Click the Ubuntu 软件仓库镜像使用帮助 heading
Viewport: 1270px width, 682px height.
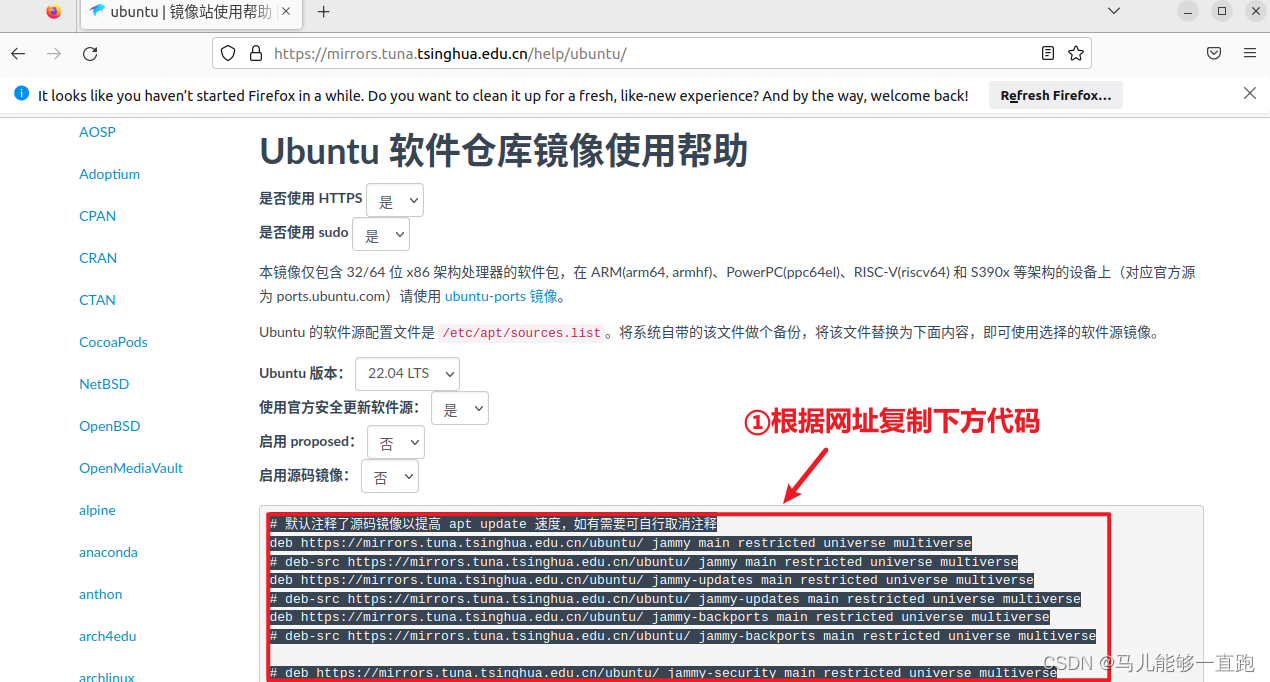tap(503, 151)
